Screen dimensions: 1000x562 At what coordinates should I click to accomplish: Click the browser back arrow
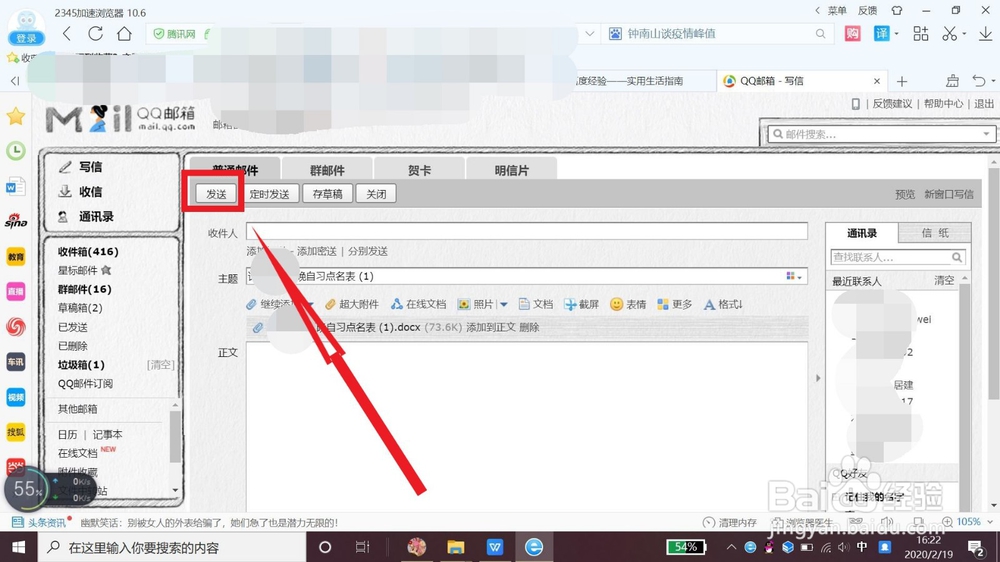(67, 34)
